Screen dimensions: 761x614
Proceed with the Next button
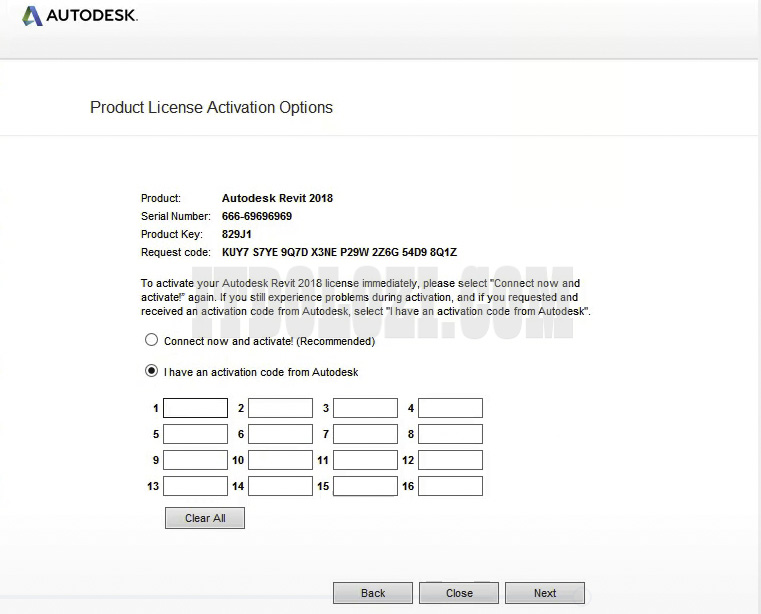click(x=545, y=593)
